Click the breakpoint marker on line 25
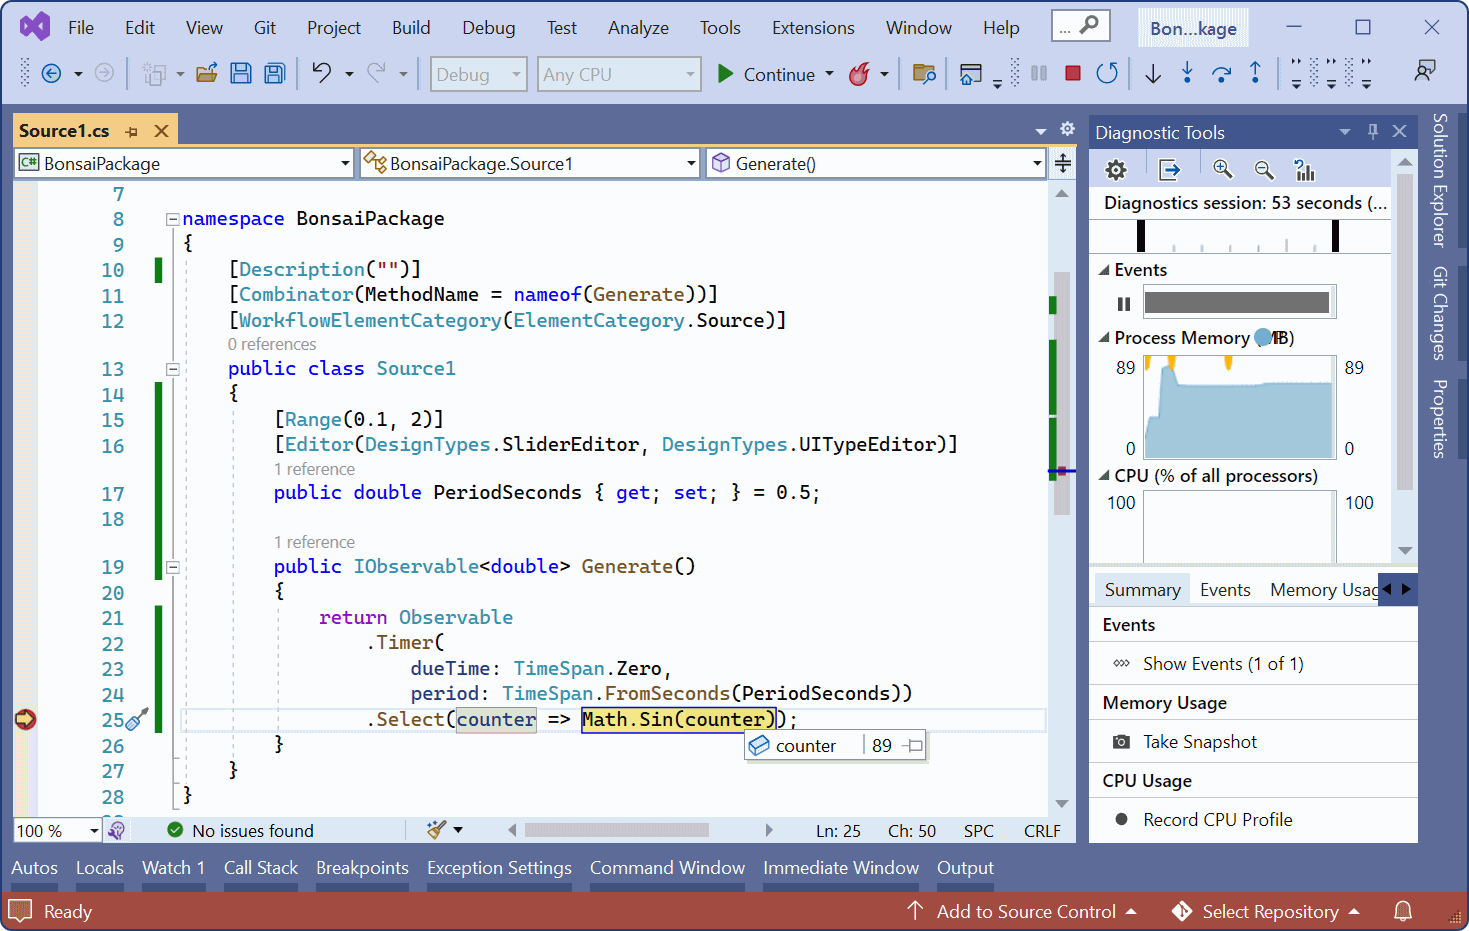1469x931 pixels. coord(25,719)
